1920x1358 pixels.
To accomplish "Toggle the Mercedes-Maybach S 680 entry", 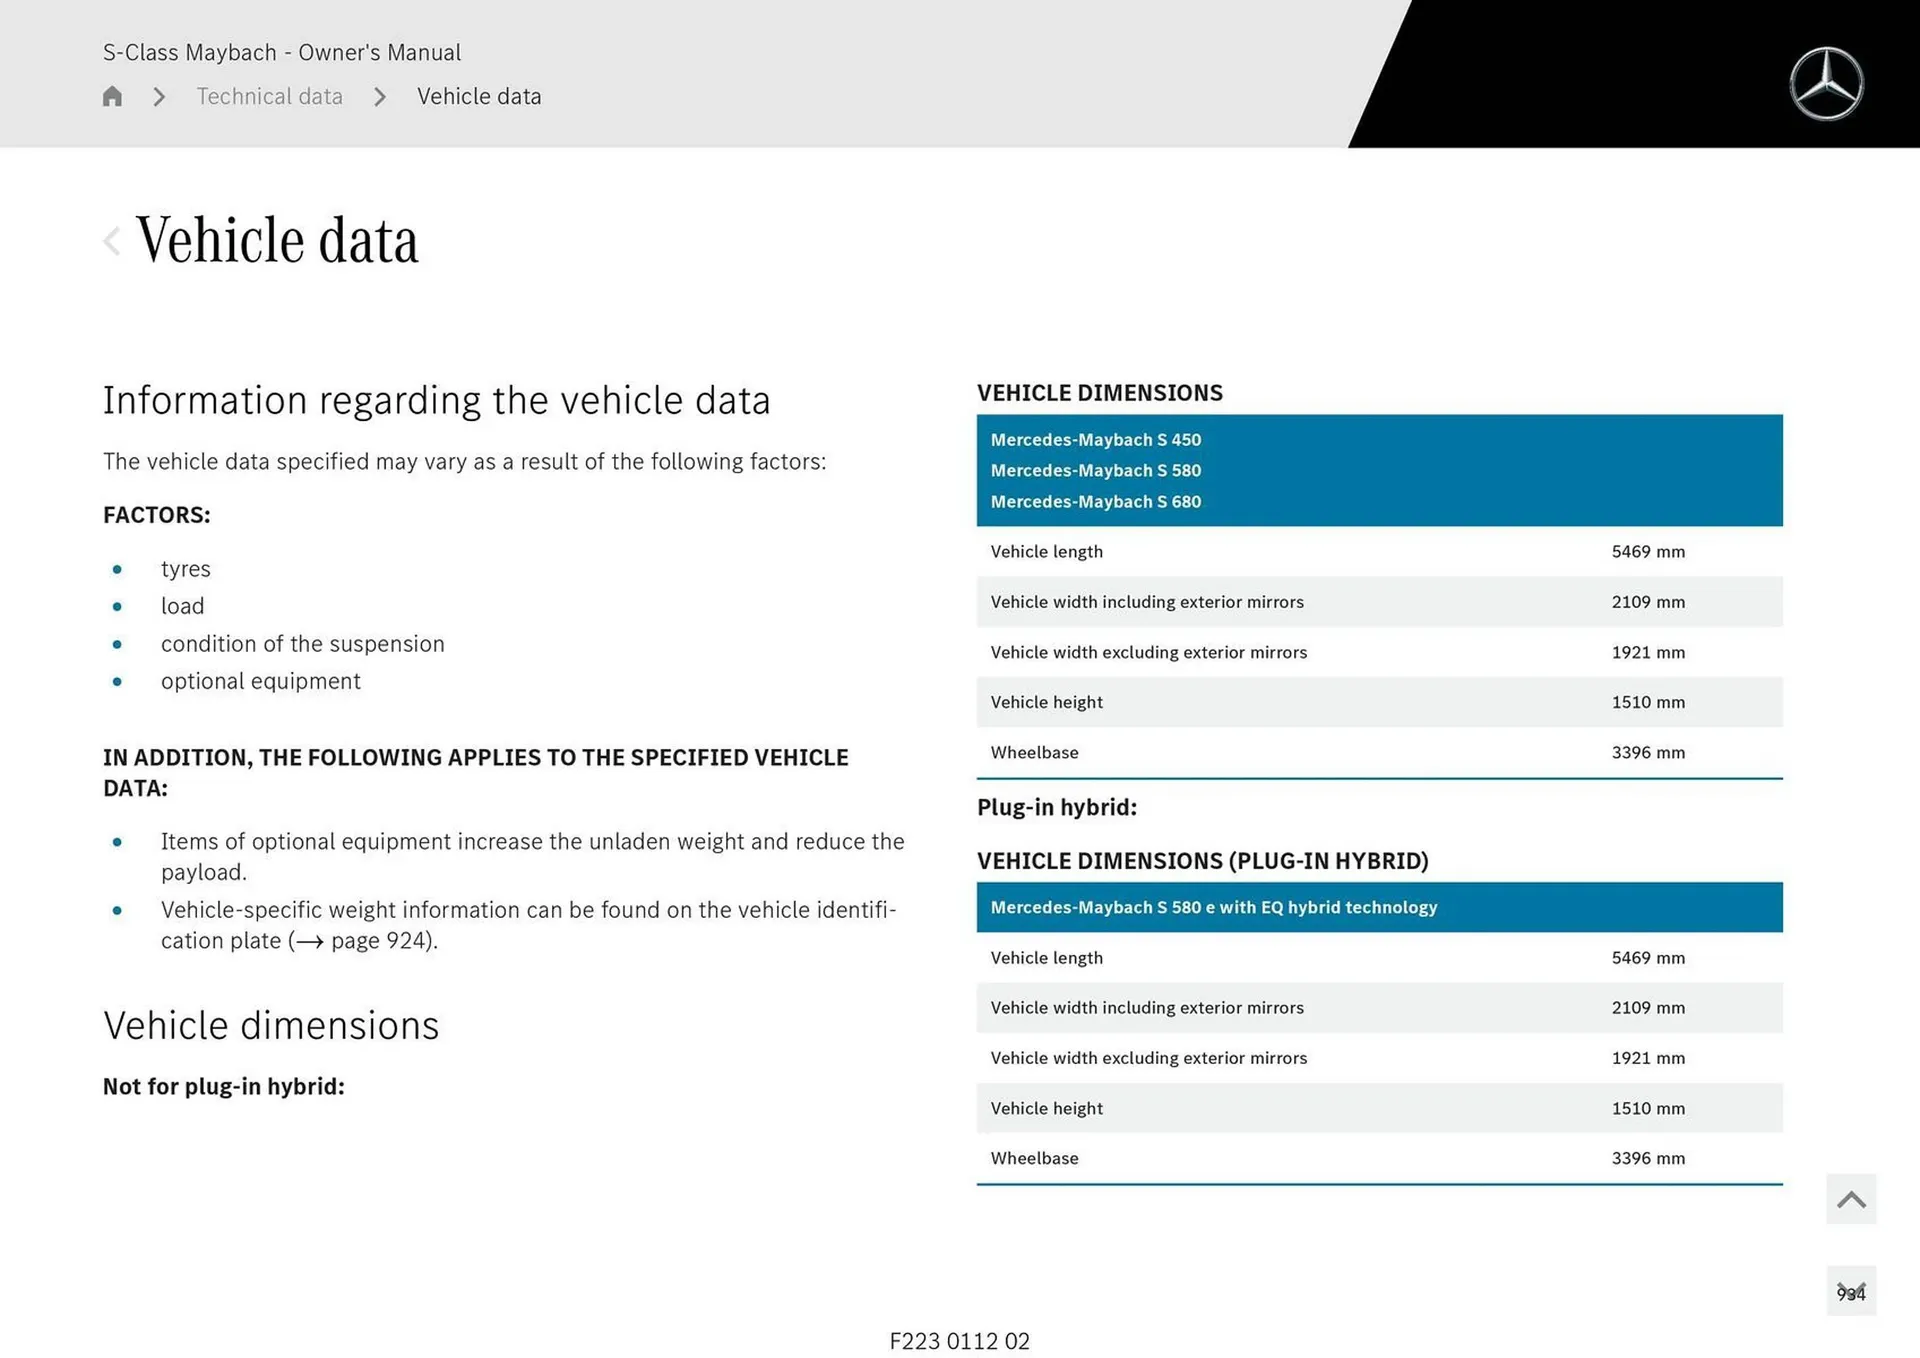I will click(x=1096, y=501).
